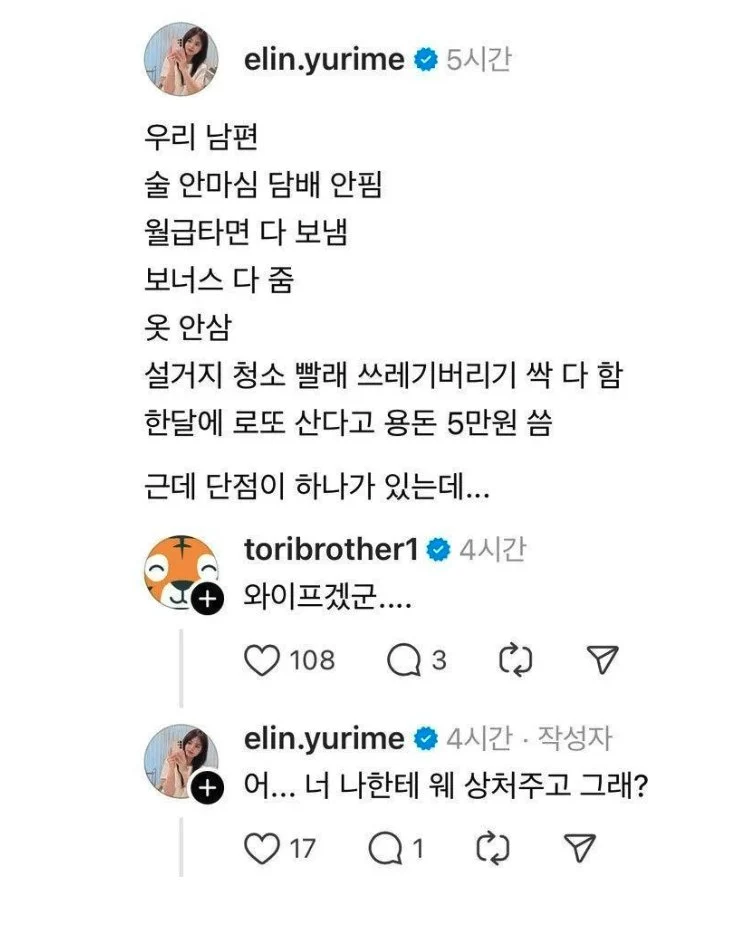Share toribrother1's reply via the send icon
Screen dimensions: 749x932
602,660
